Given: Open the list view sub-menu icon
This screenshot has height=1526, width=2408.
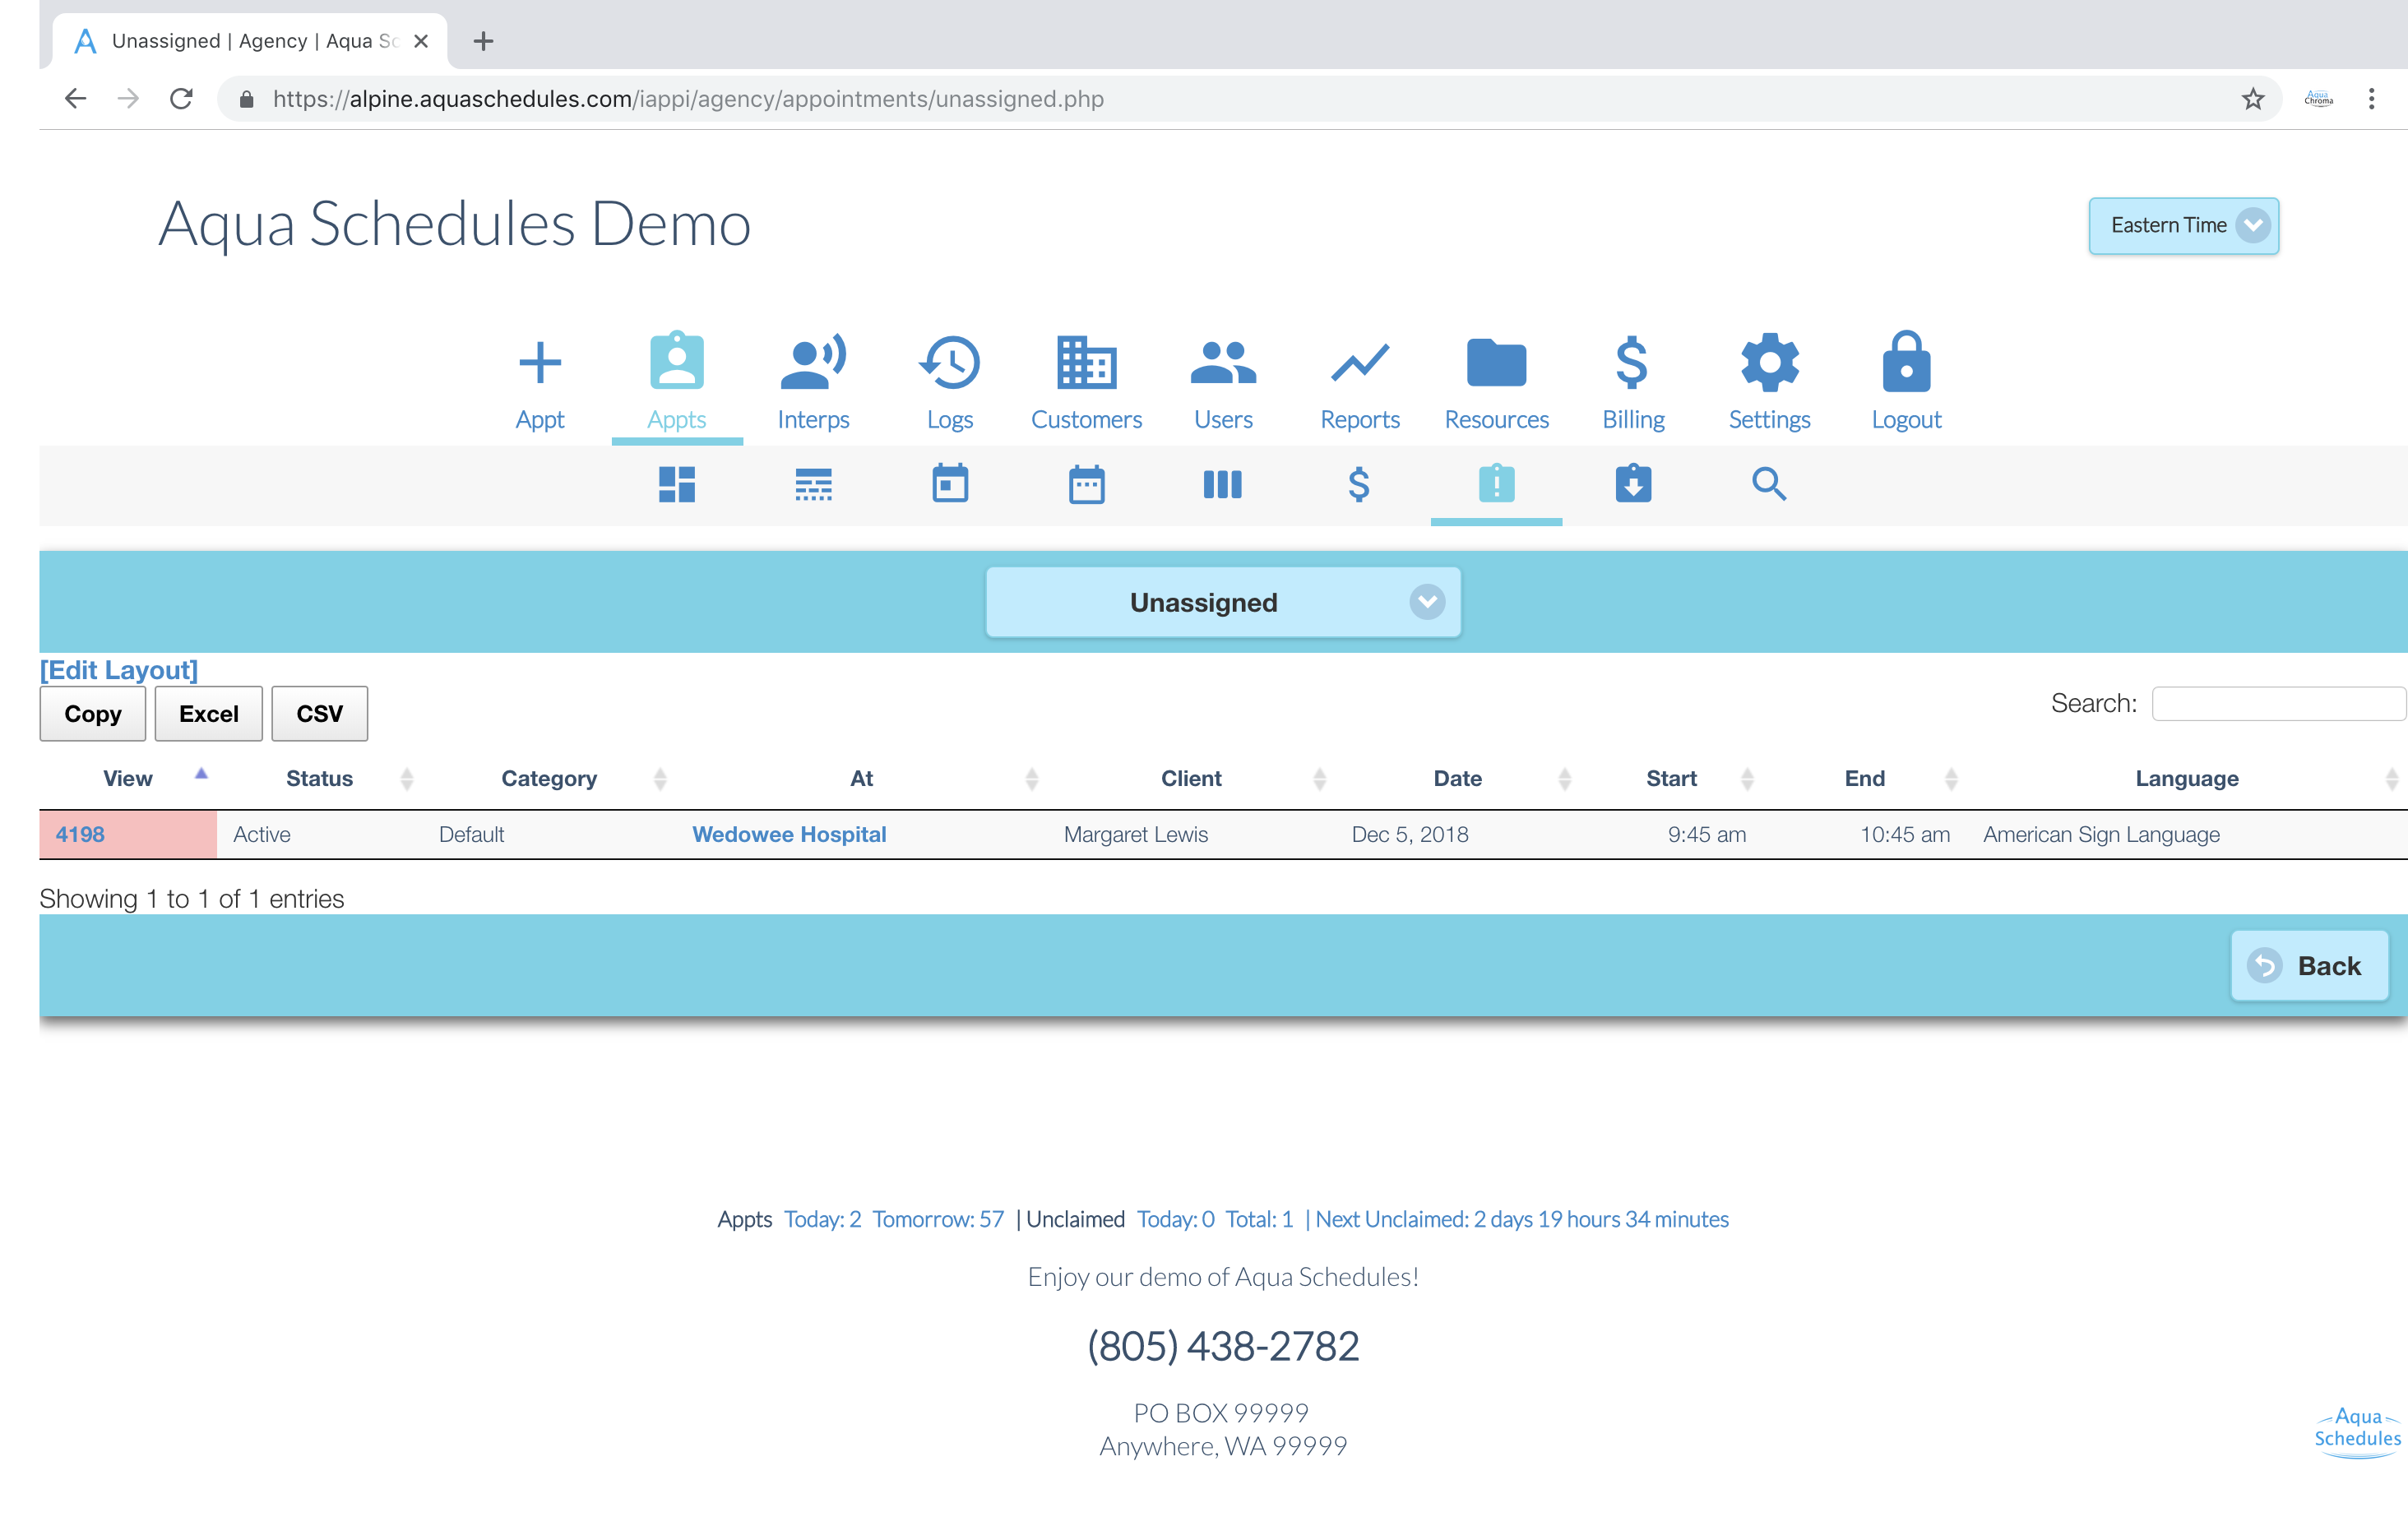Looking at the screenshot, I should point(813,485).
